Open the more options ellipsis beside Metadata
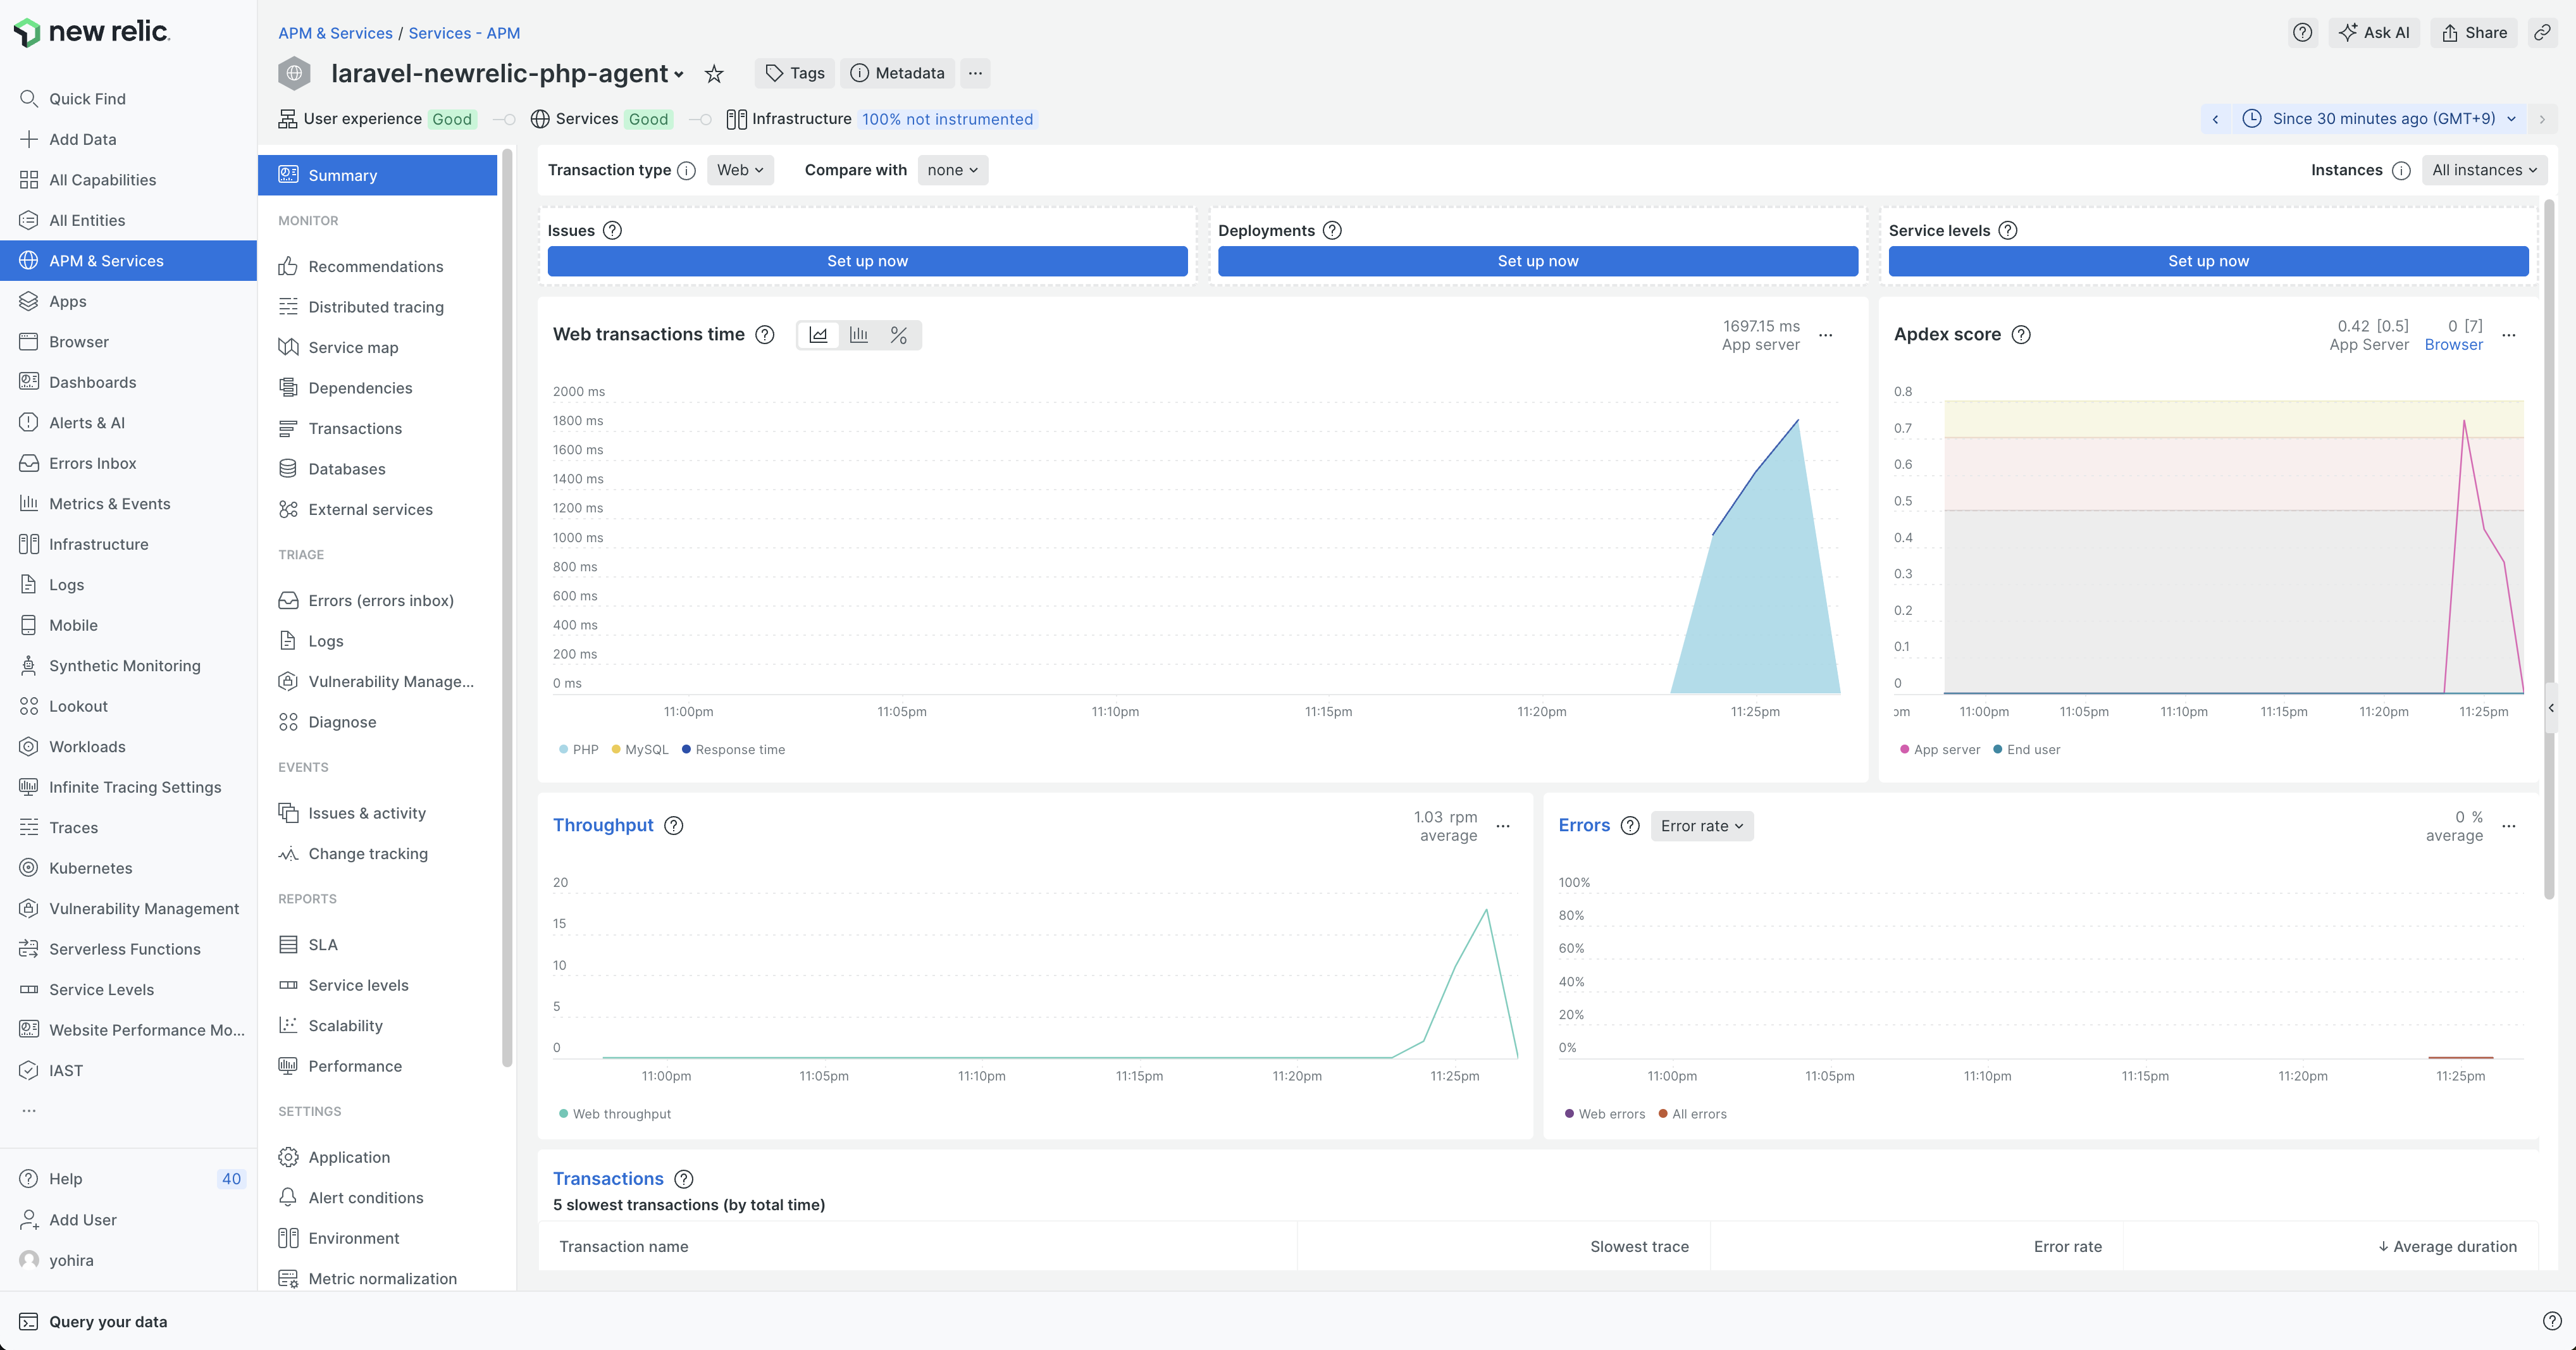 pos(975,73)
